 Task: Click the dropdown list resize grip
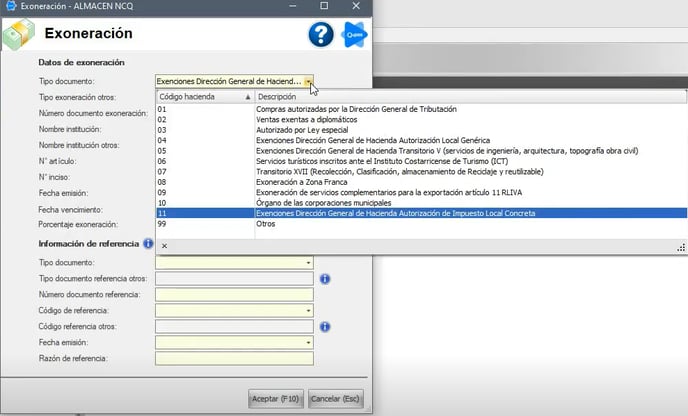(681, 248)
